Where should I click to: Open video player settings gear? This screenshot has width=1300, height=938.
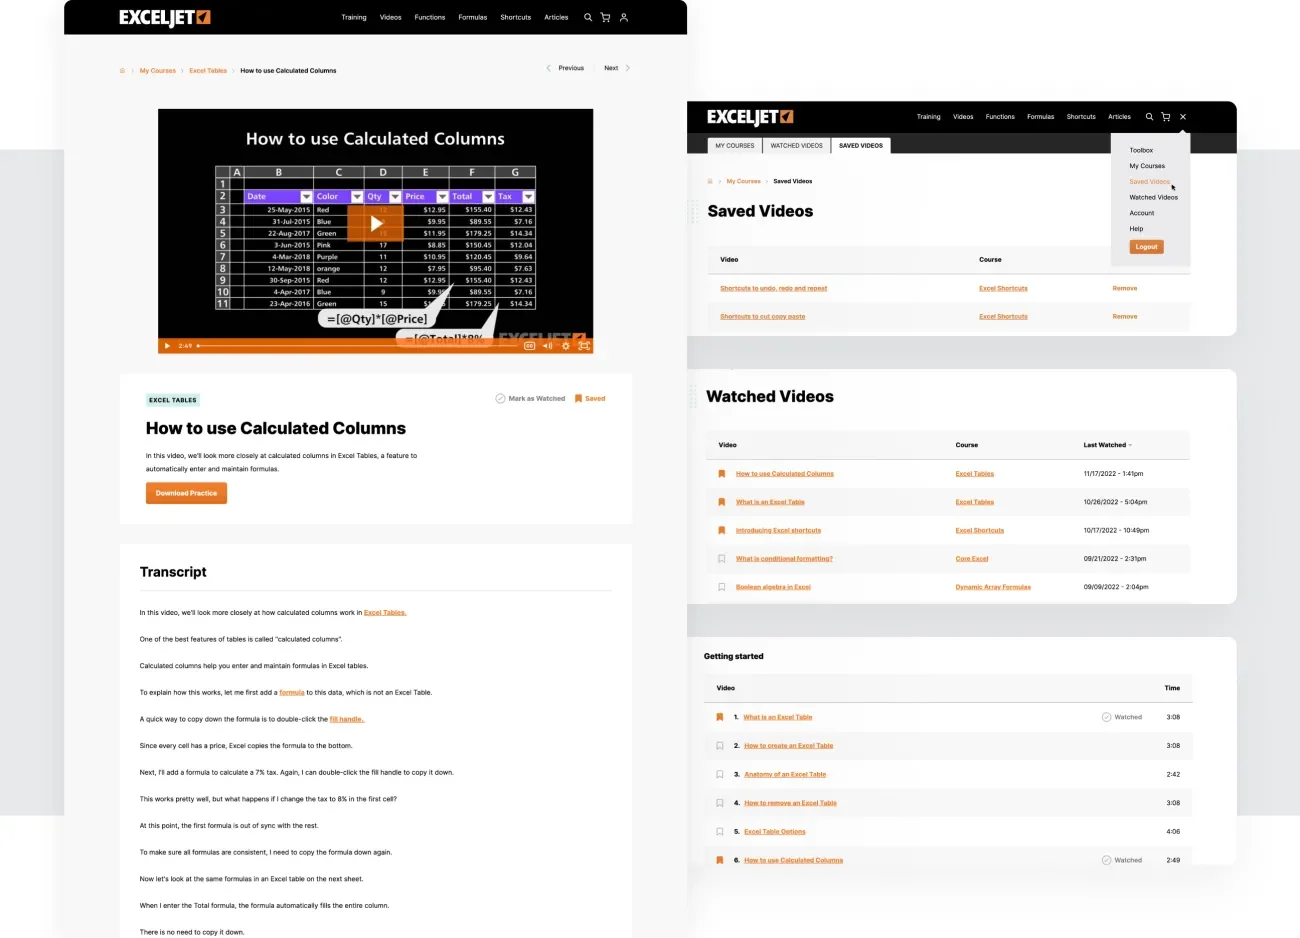[x=566, y=346]
